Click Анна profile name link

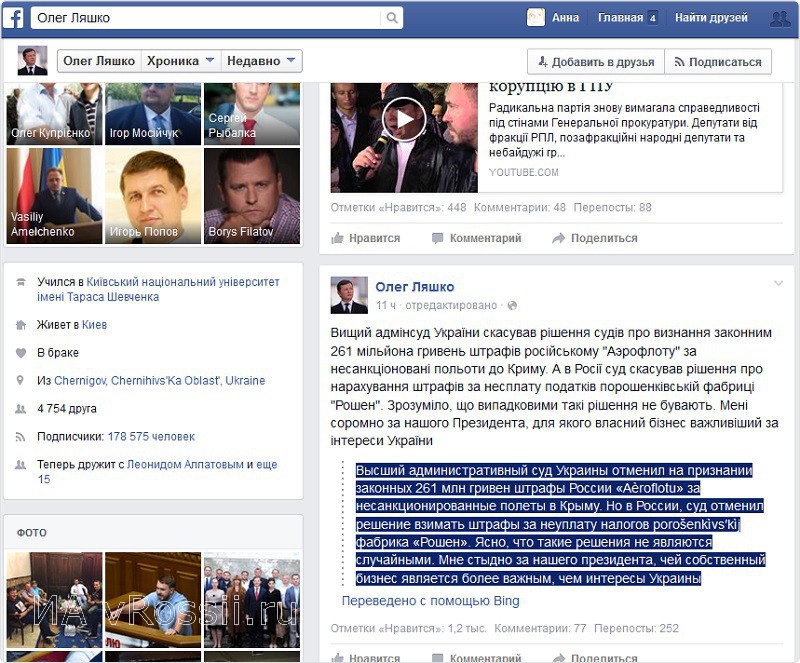coord(565,18)
